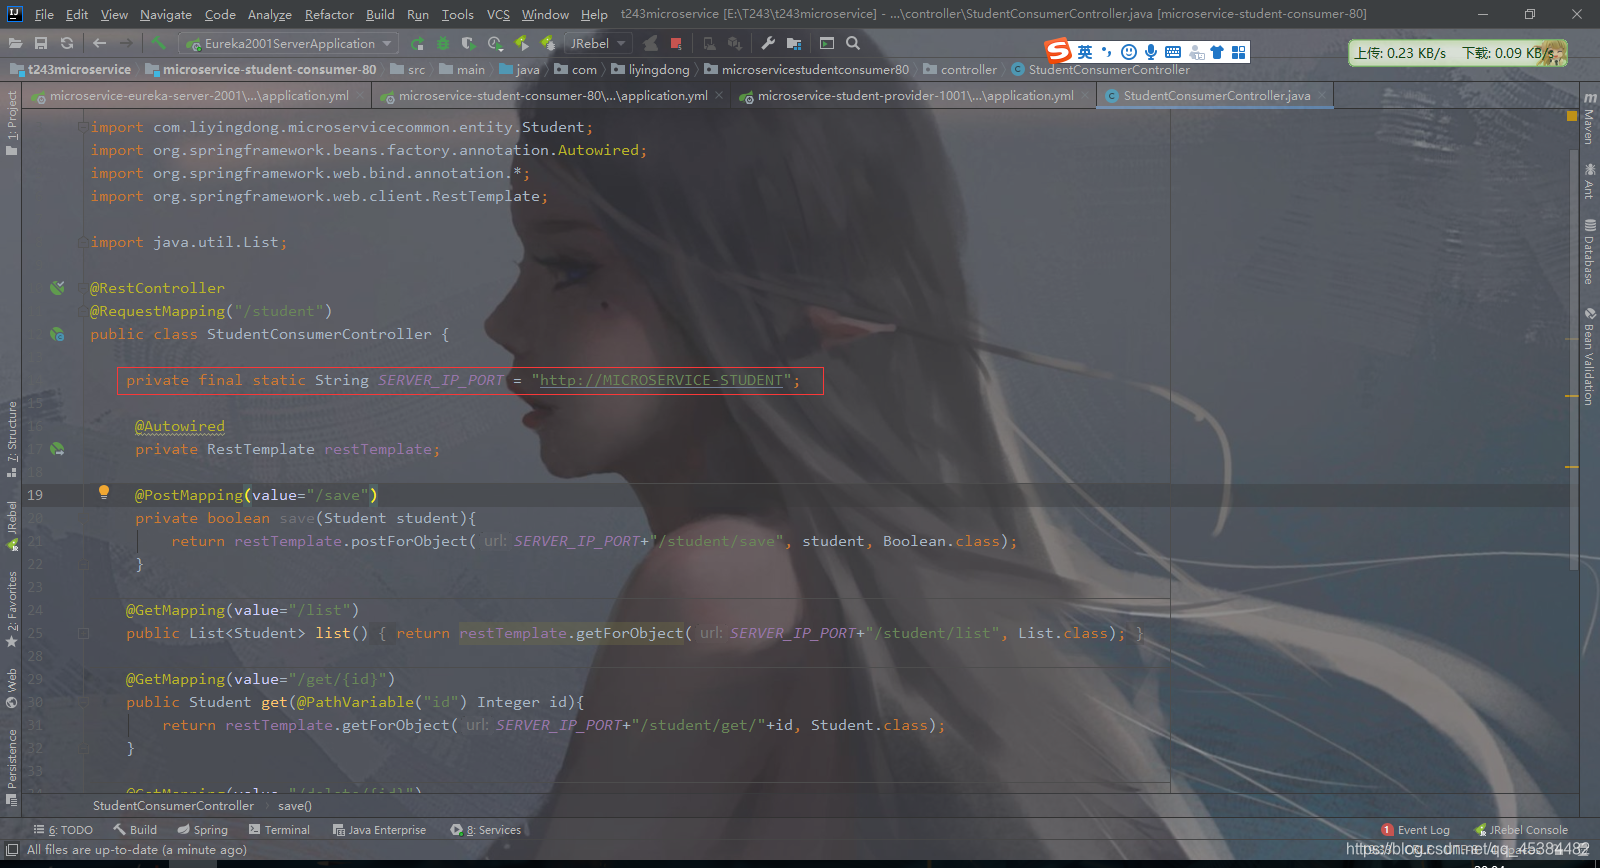Screen dimensions: 1600x868
Task: Toggle the Structure tool window
Action: [12, 439]
